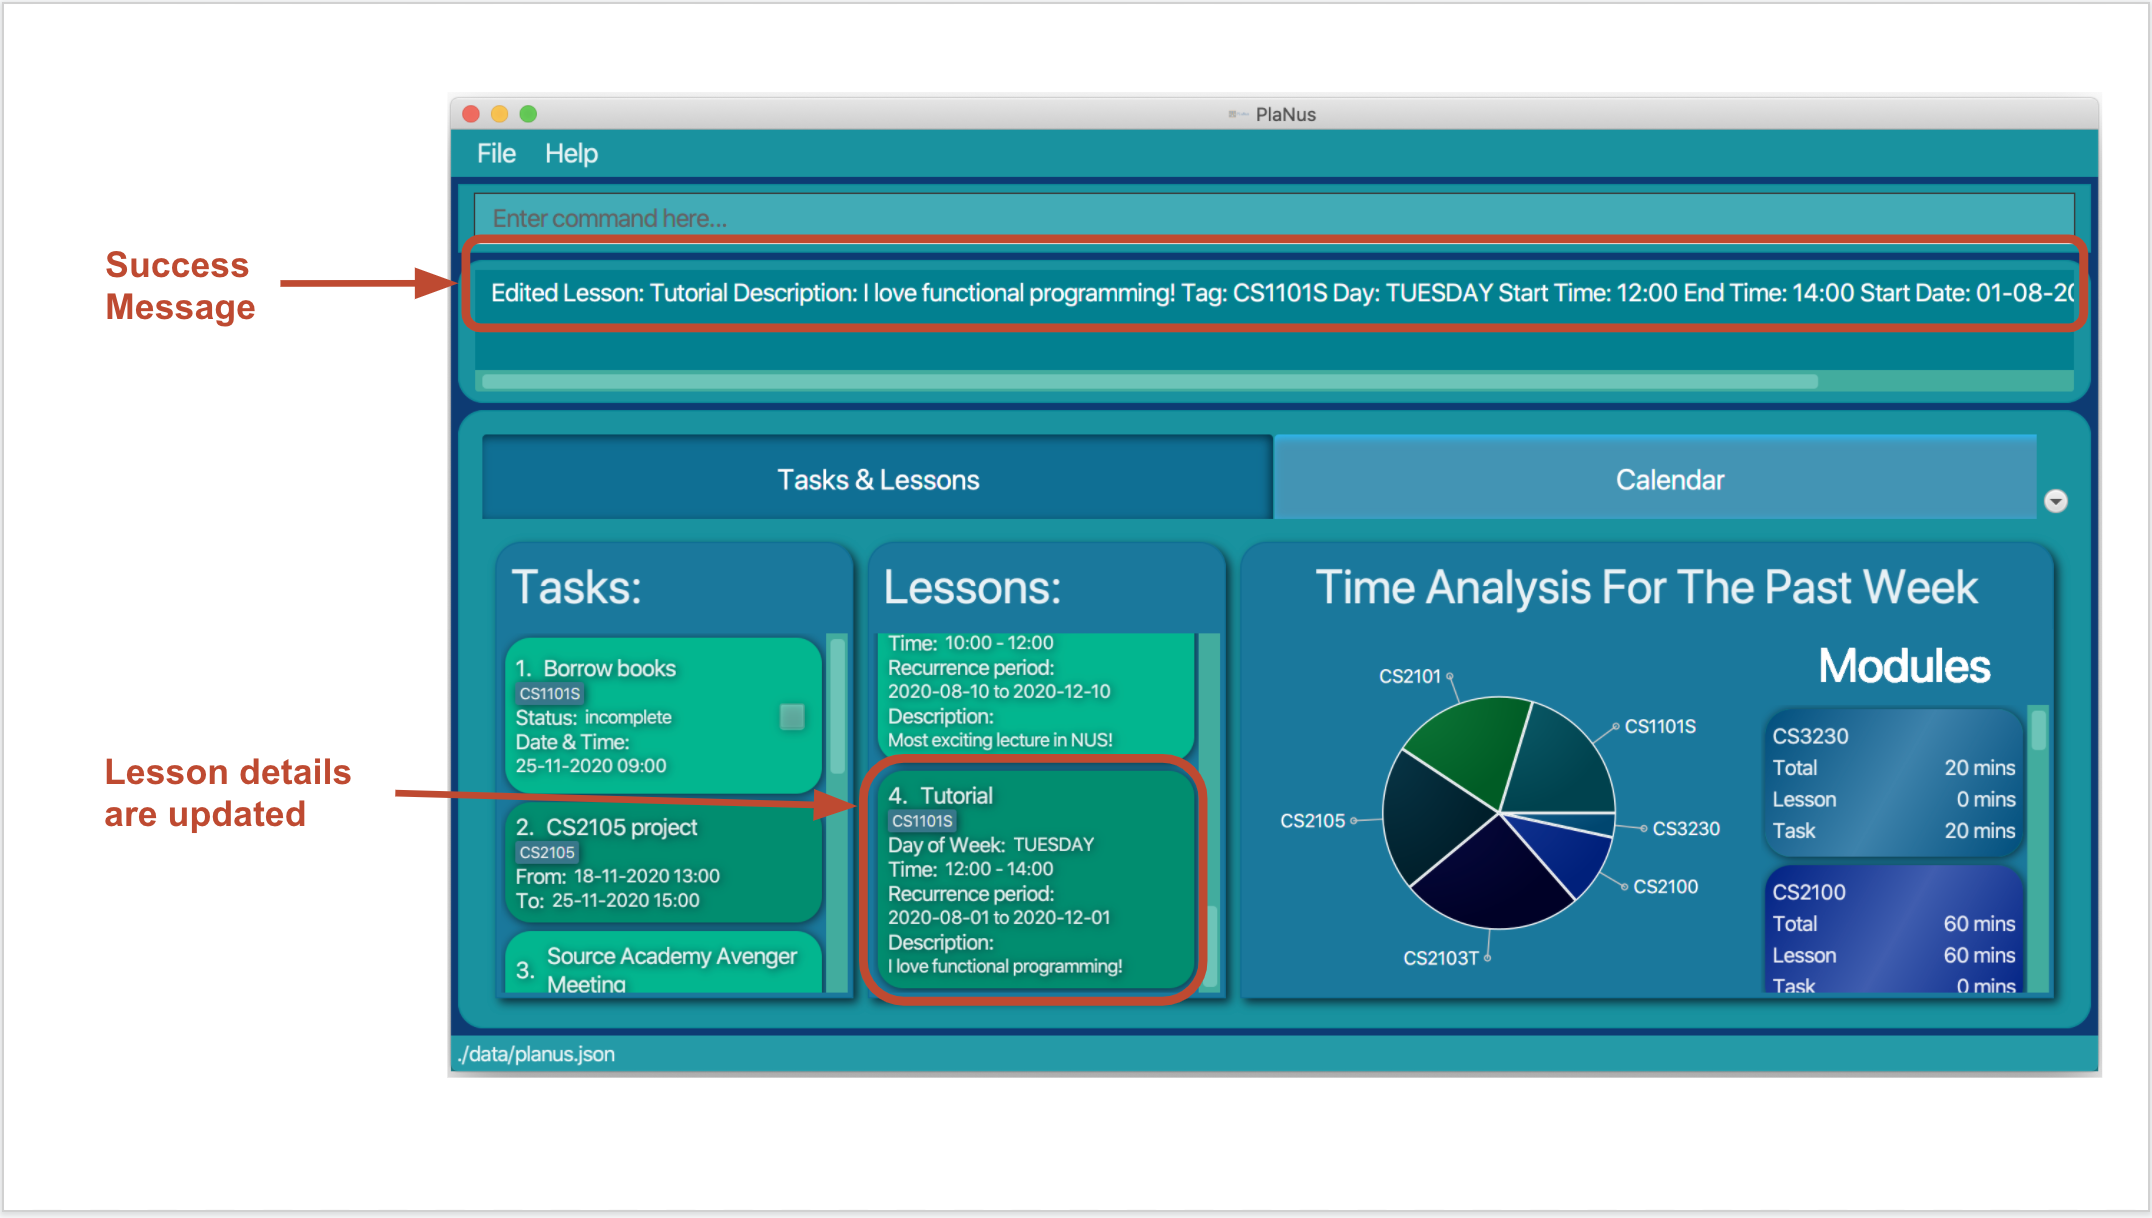Toggle the Borrow books status checkbox
Screen dimensions: 2152x1218
click(x=792, y=716)
